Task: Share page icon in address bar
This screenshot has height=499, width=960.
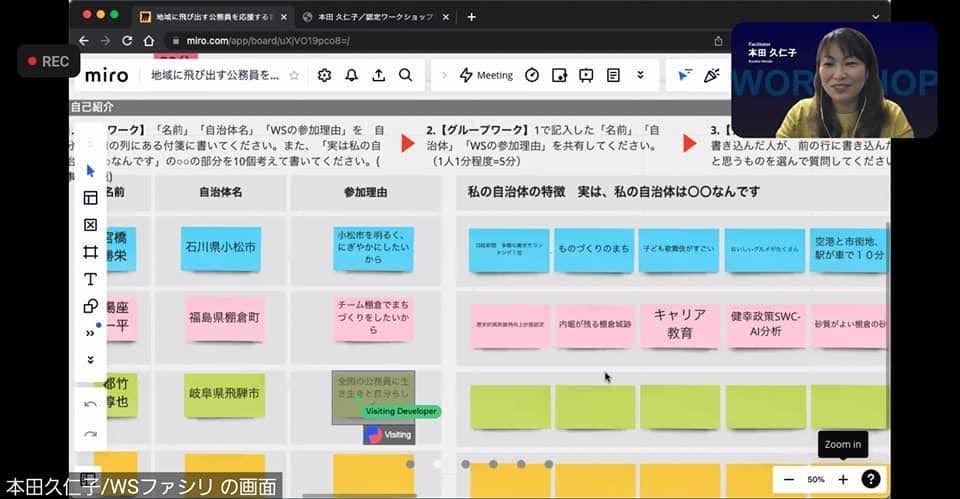Action: [x=718, y=41]
